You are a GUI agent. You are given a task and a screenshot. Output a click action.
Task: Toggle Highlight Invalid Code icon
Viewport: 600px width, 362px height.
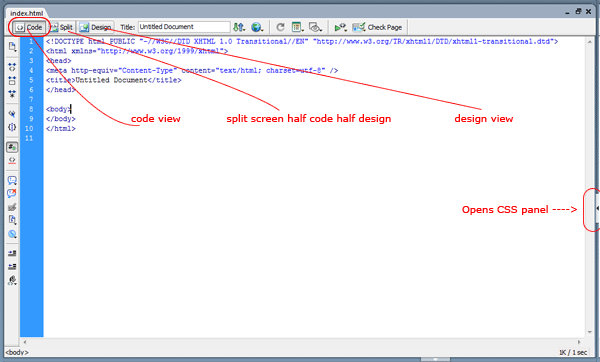12,160
